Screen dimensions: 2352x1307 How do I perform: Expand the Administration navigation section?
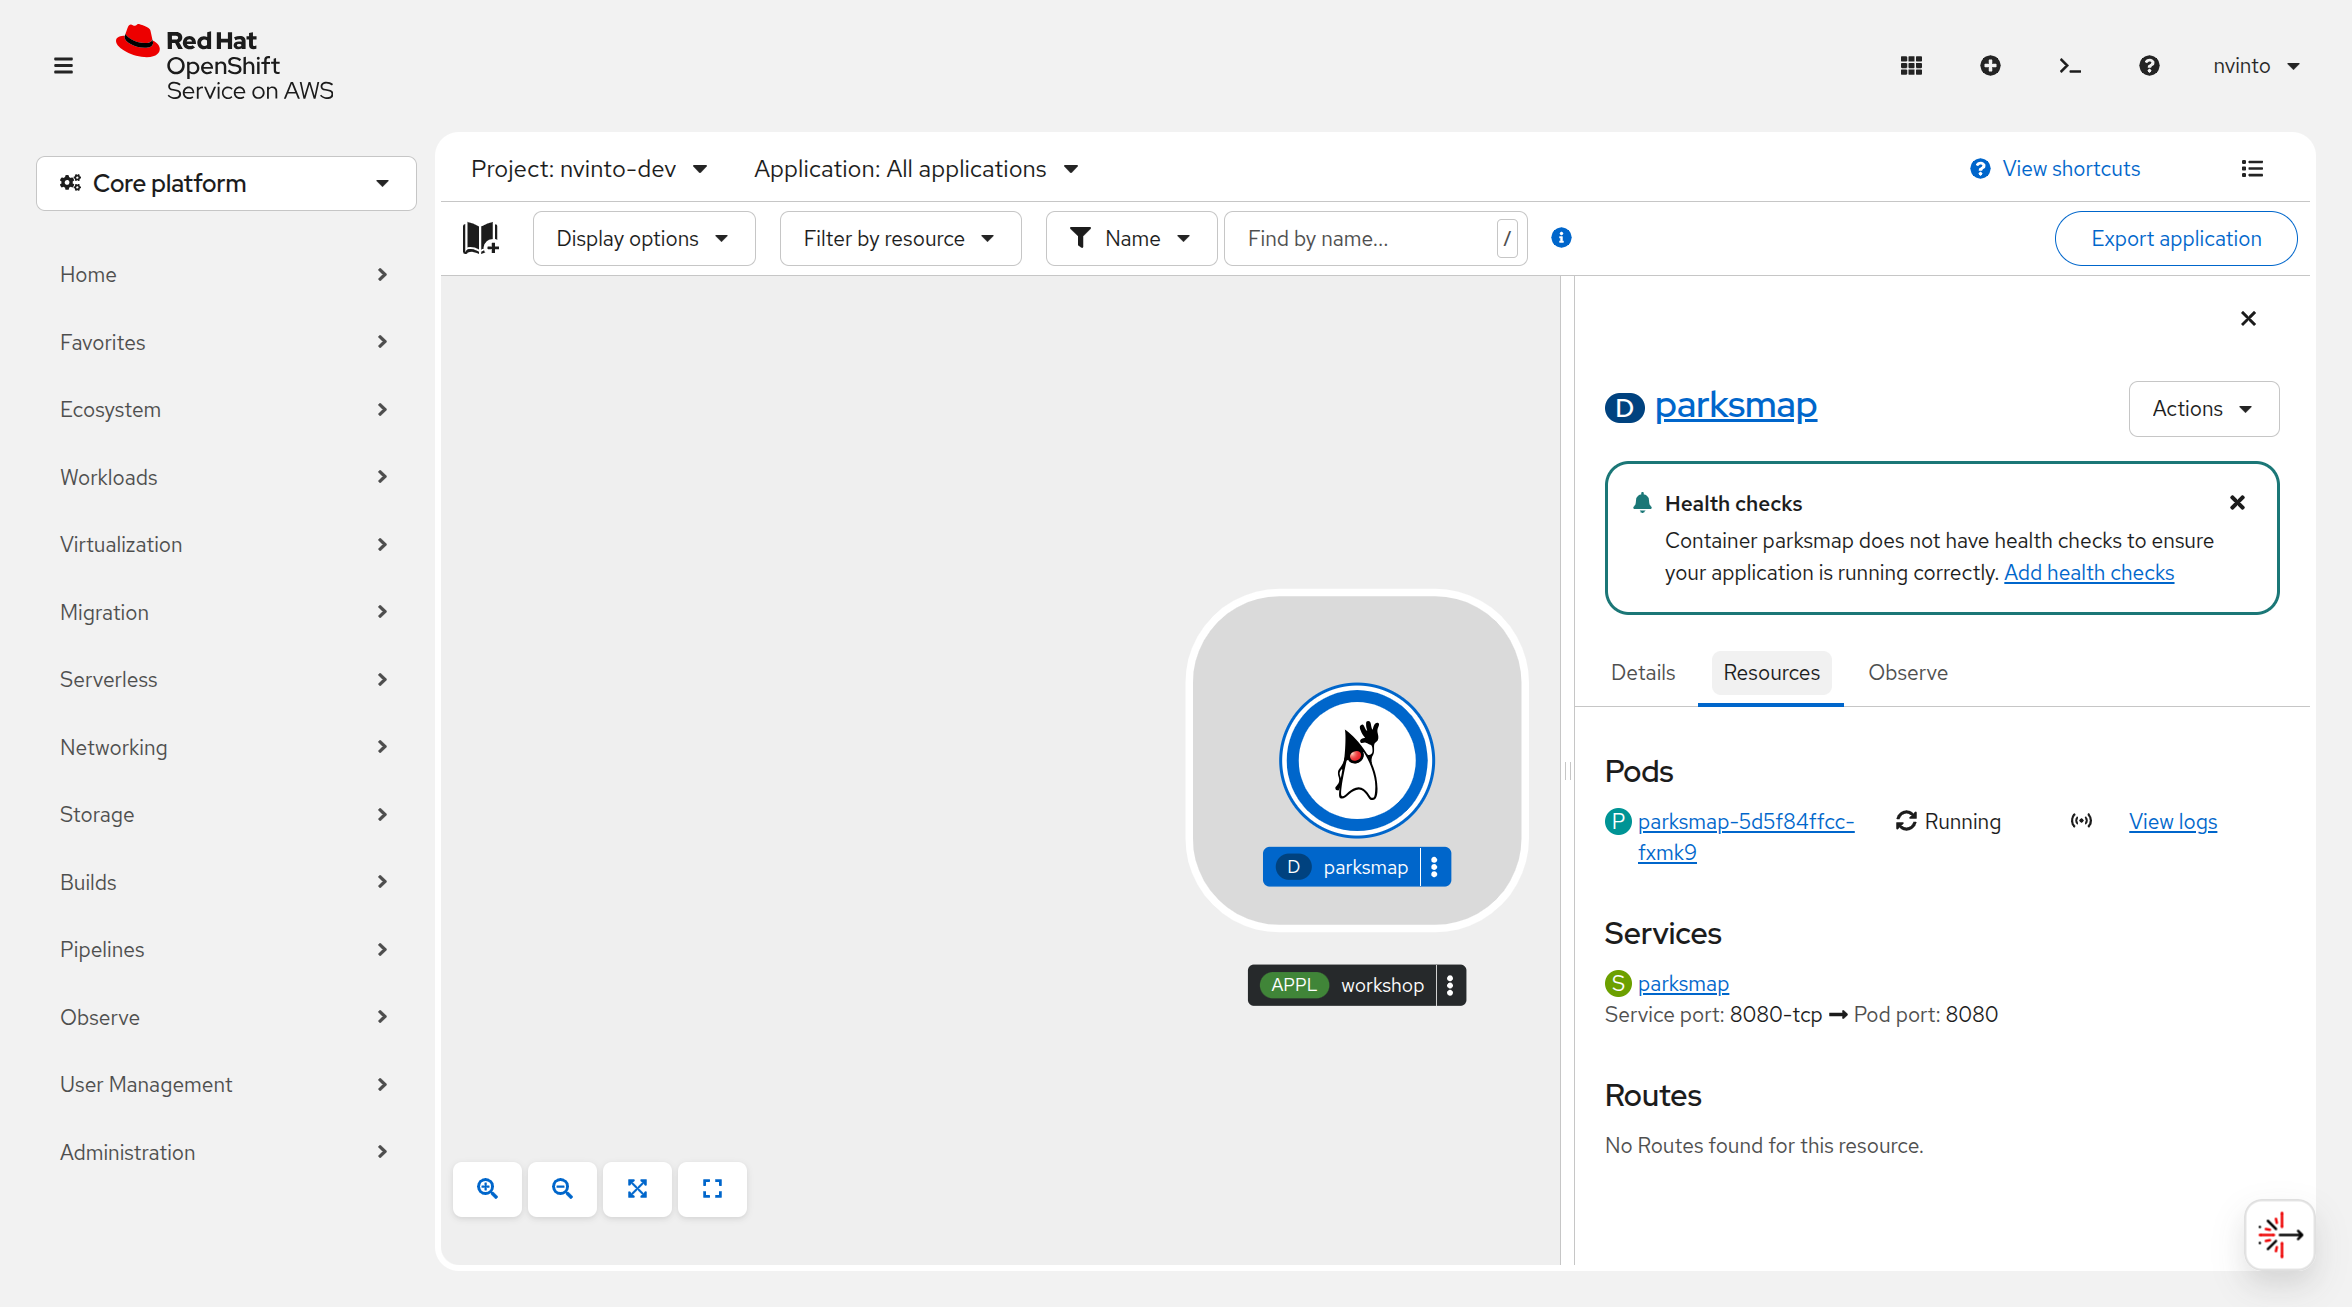[225, 1152]
